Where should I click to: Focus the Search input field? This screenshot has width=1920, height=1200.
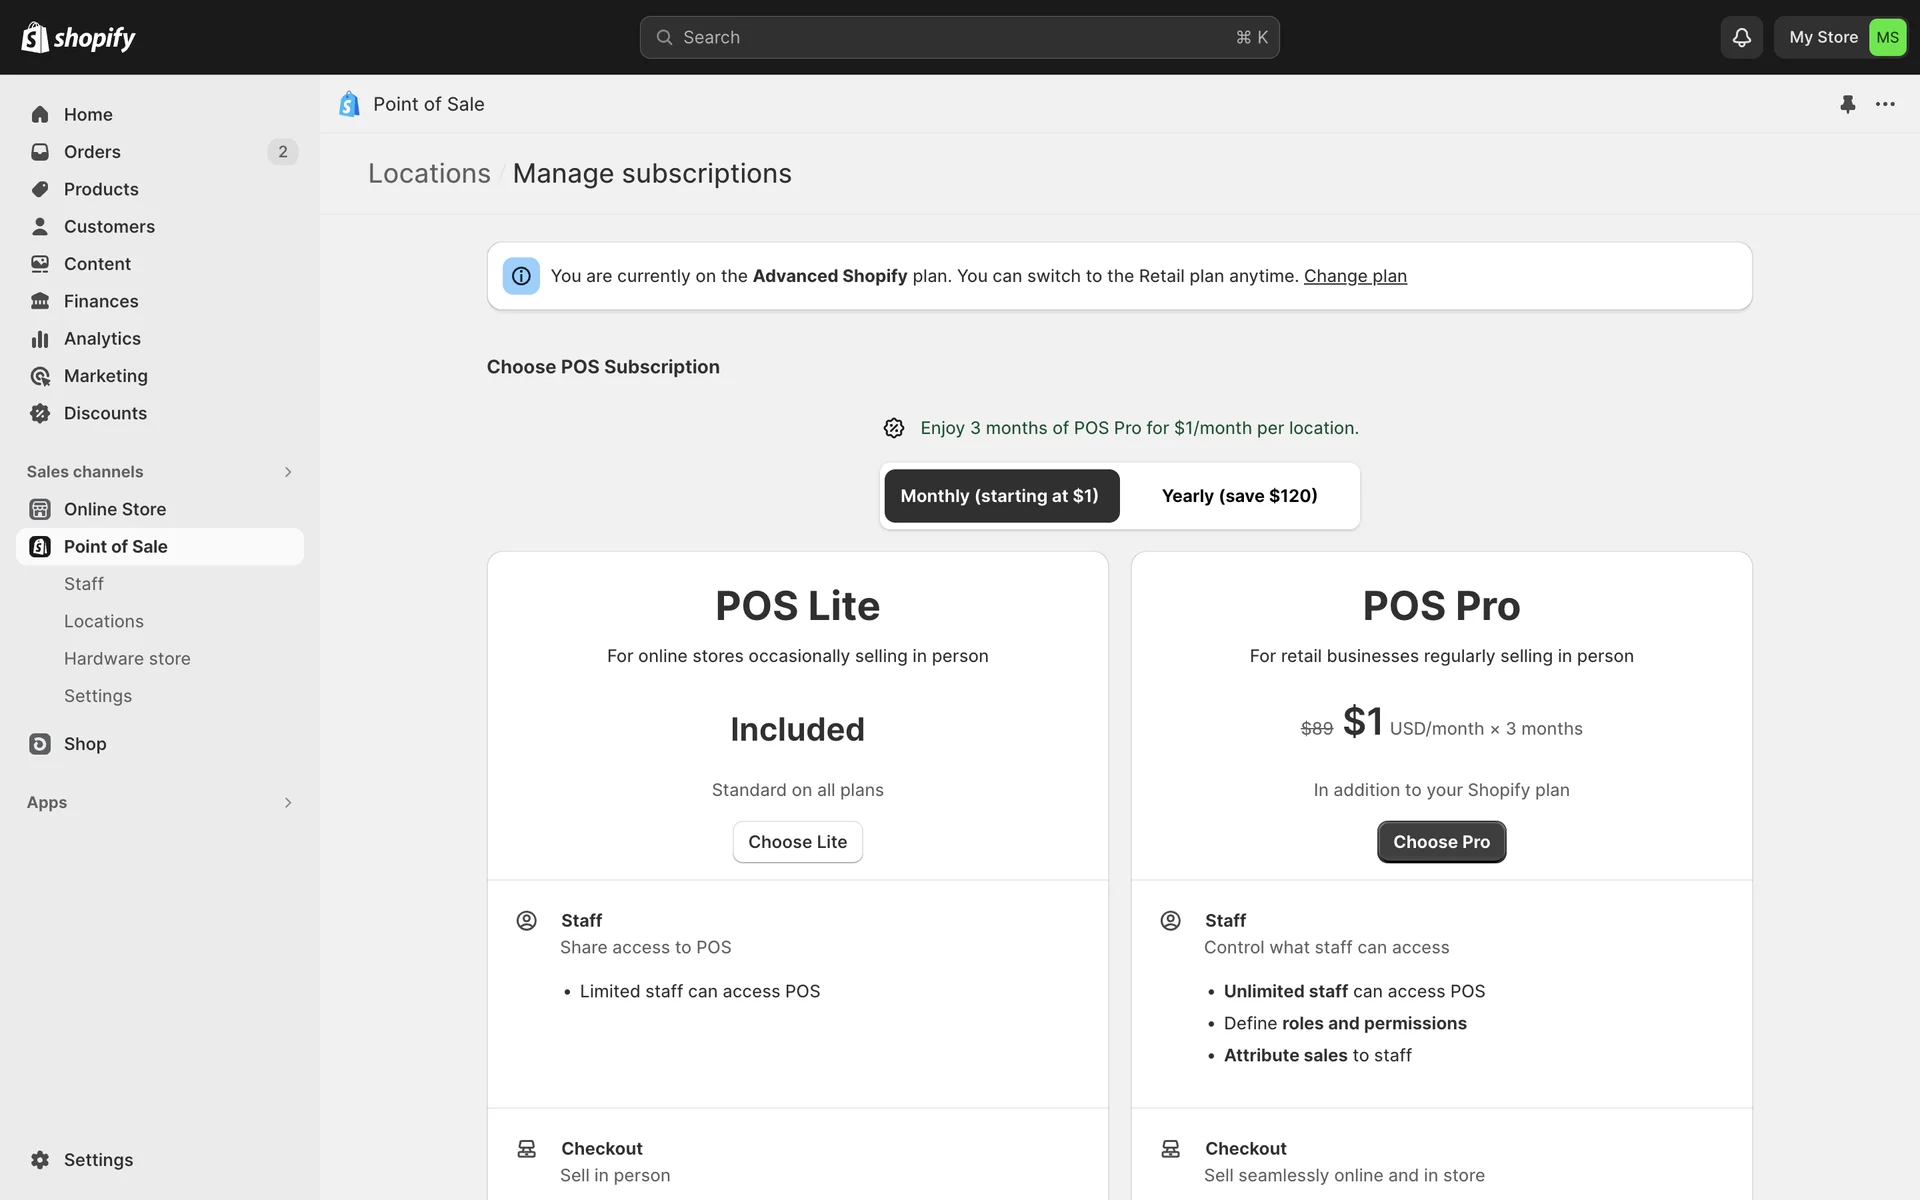(958, 37)
